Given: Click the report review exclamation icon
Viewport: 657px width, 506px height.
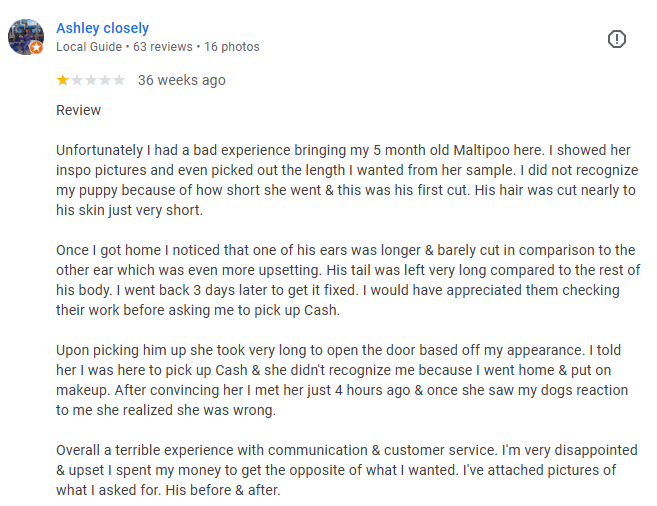Looking at the screenshot, I should [617, 39].
